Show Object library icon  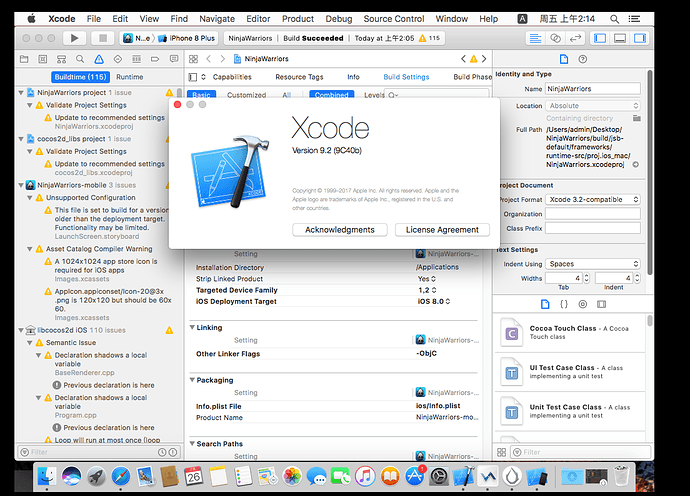583,304
